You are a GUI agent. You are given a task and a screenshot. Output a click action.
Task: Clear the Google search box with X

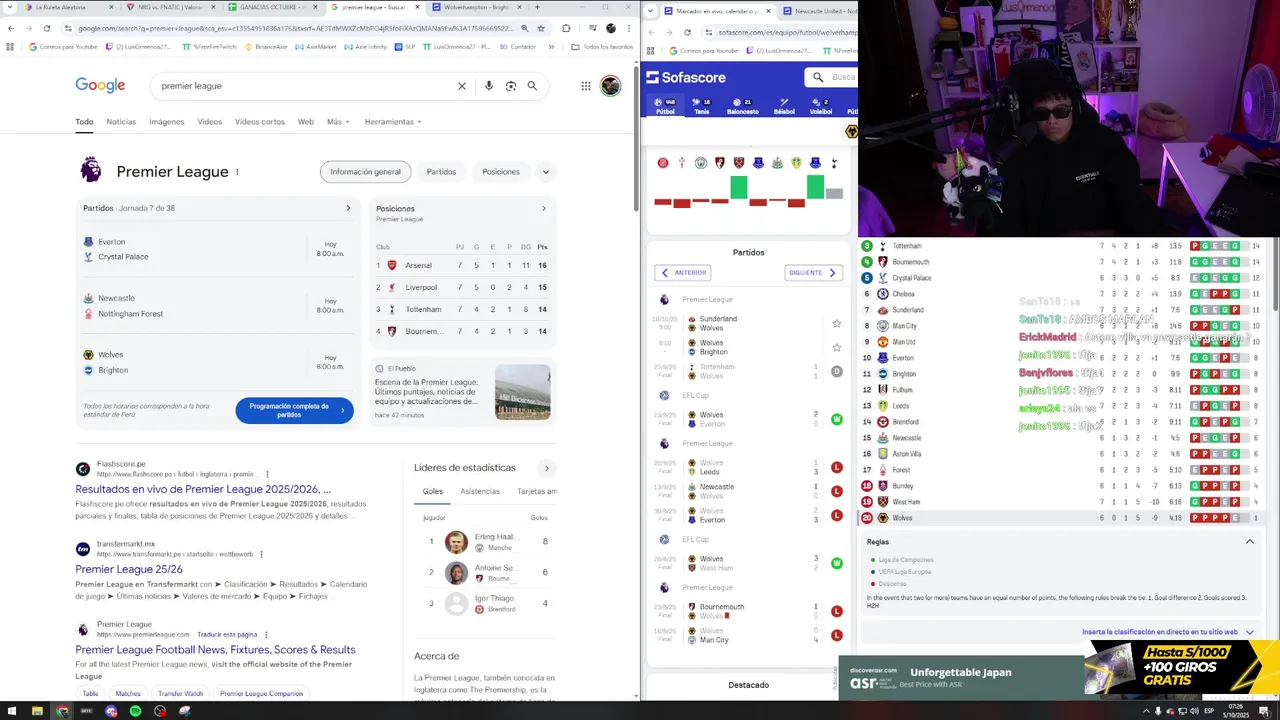click(x=462, y=86)
